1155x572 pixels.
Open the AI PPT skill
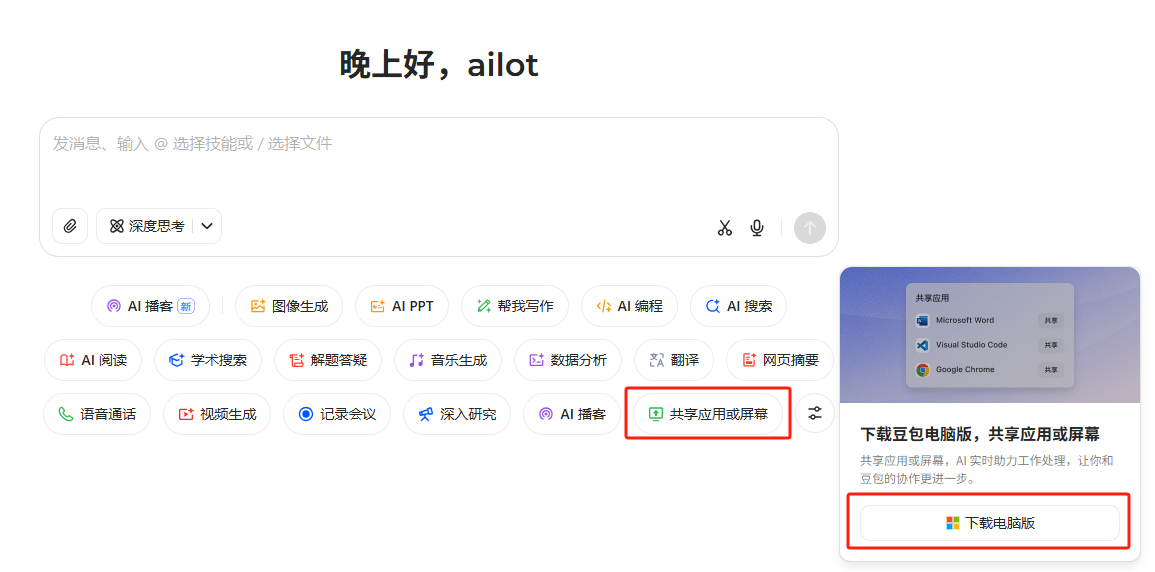point(402,306)
